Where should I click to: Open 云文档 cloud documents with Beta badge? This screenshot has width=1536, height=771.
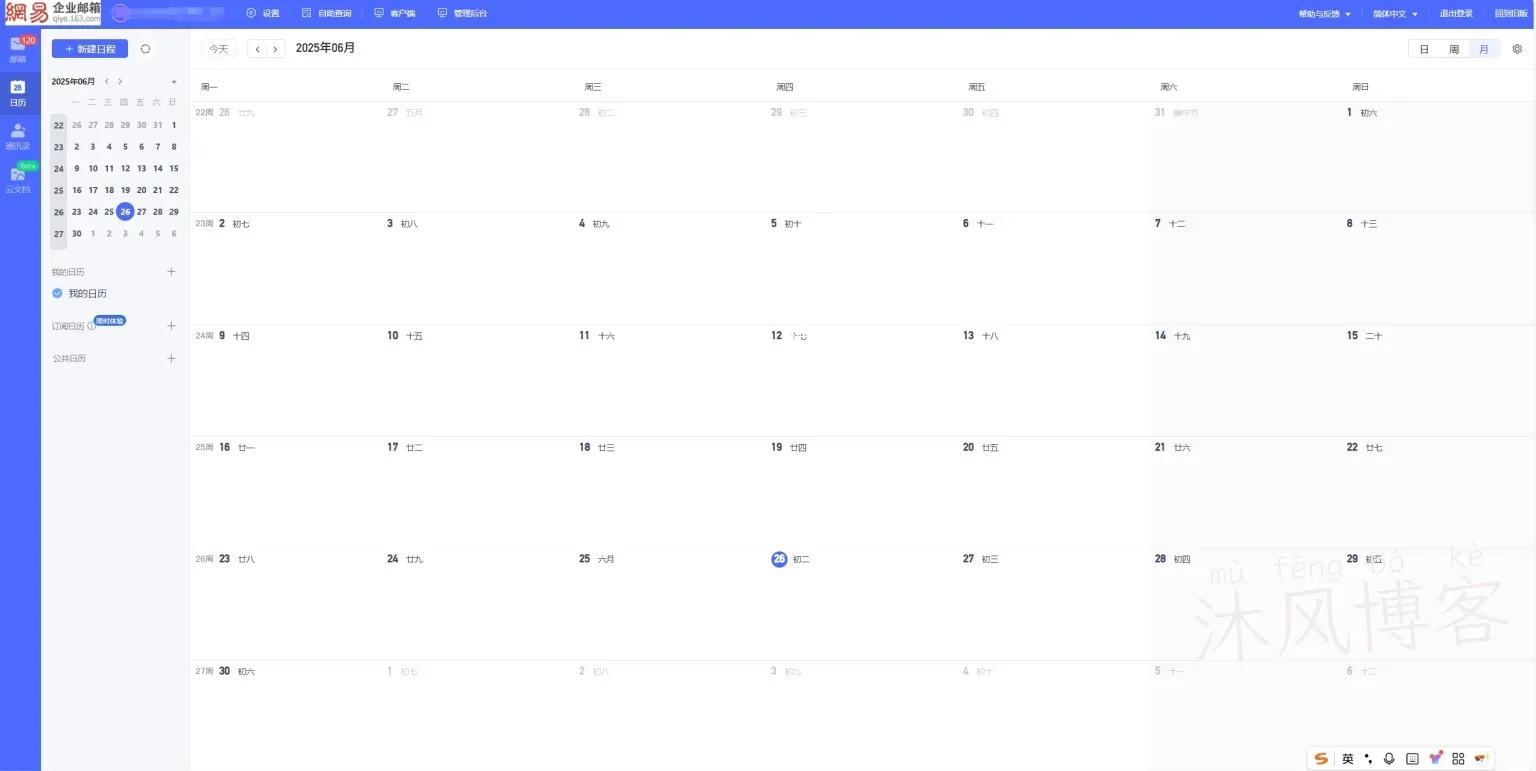click(x=18, y=178)
